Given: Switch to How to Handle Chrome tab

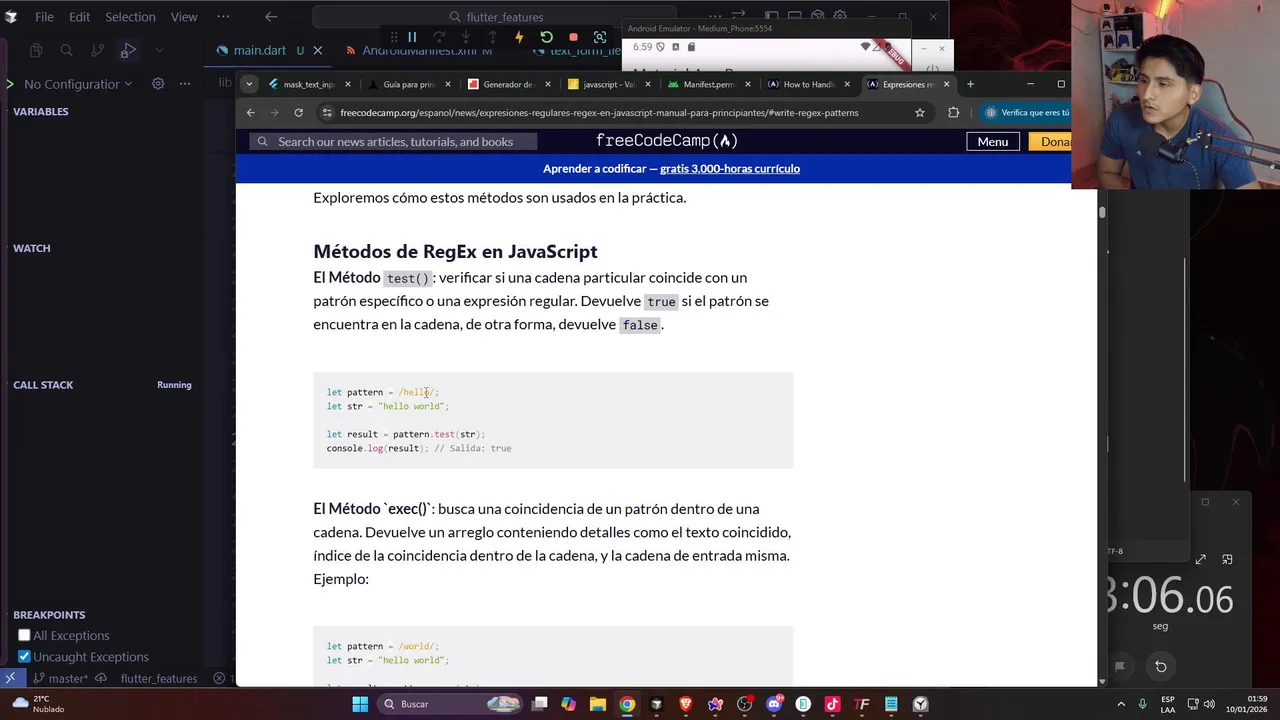Looking at the screenshot, I should [809, 84].
